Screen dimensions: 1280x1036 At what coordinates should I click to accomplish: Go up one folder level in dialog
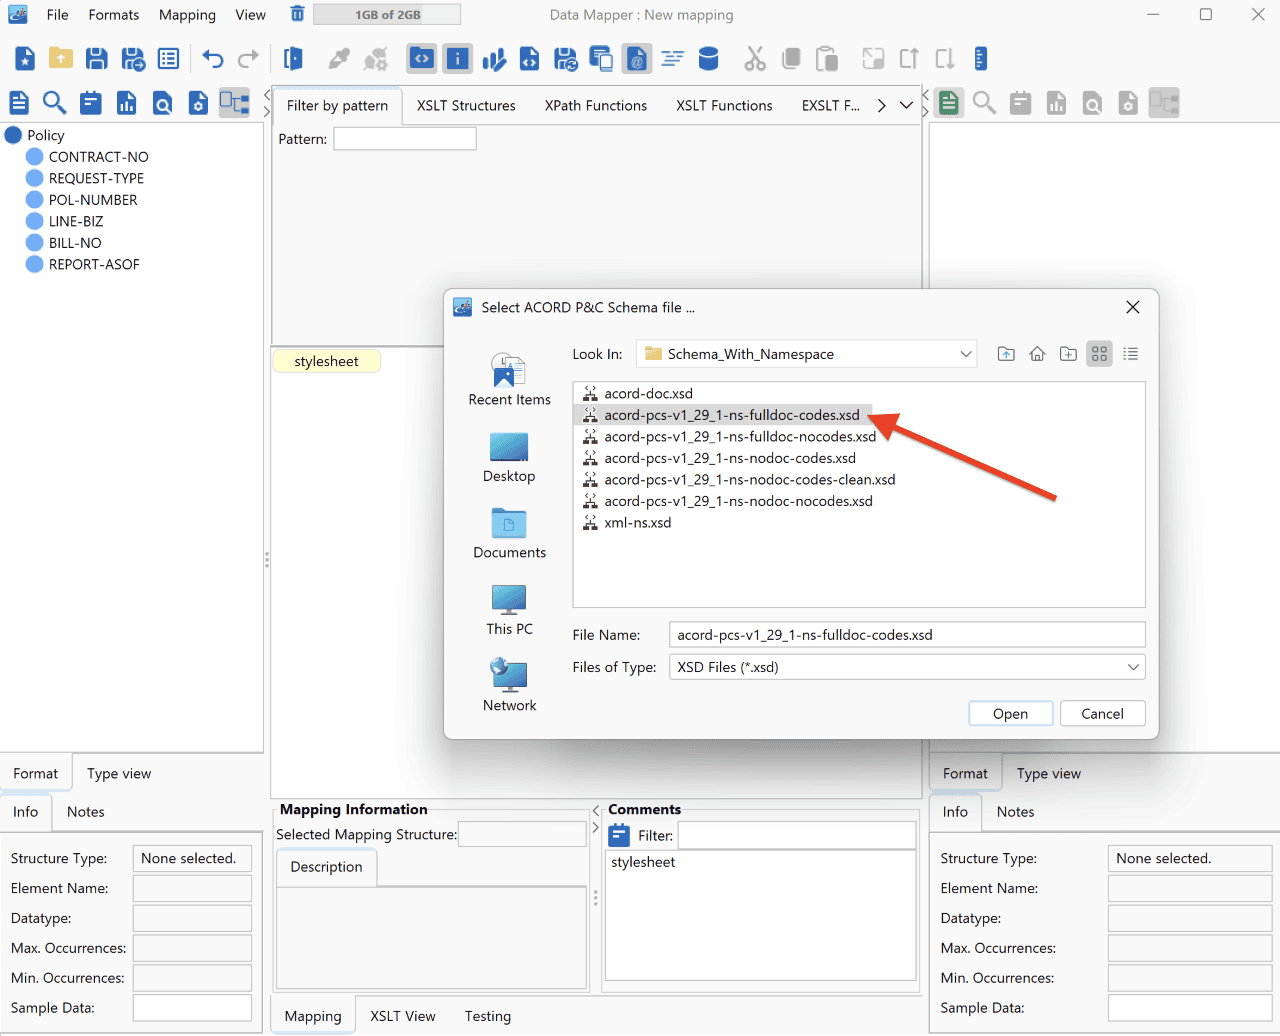pyautogui.click(x=1006, y=354)
